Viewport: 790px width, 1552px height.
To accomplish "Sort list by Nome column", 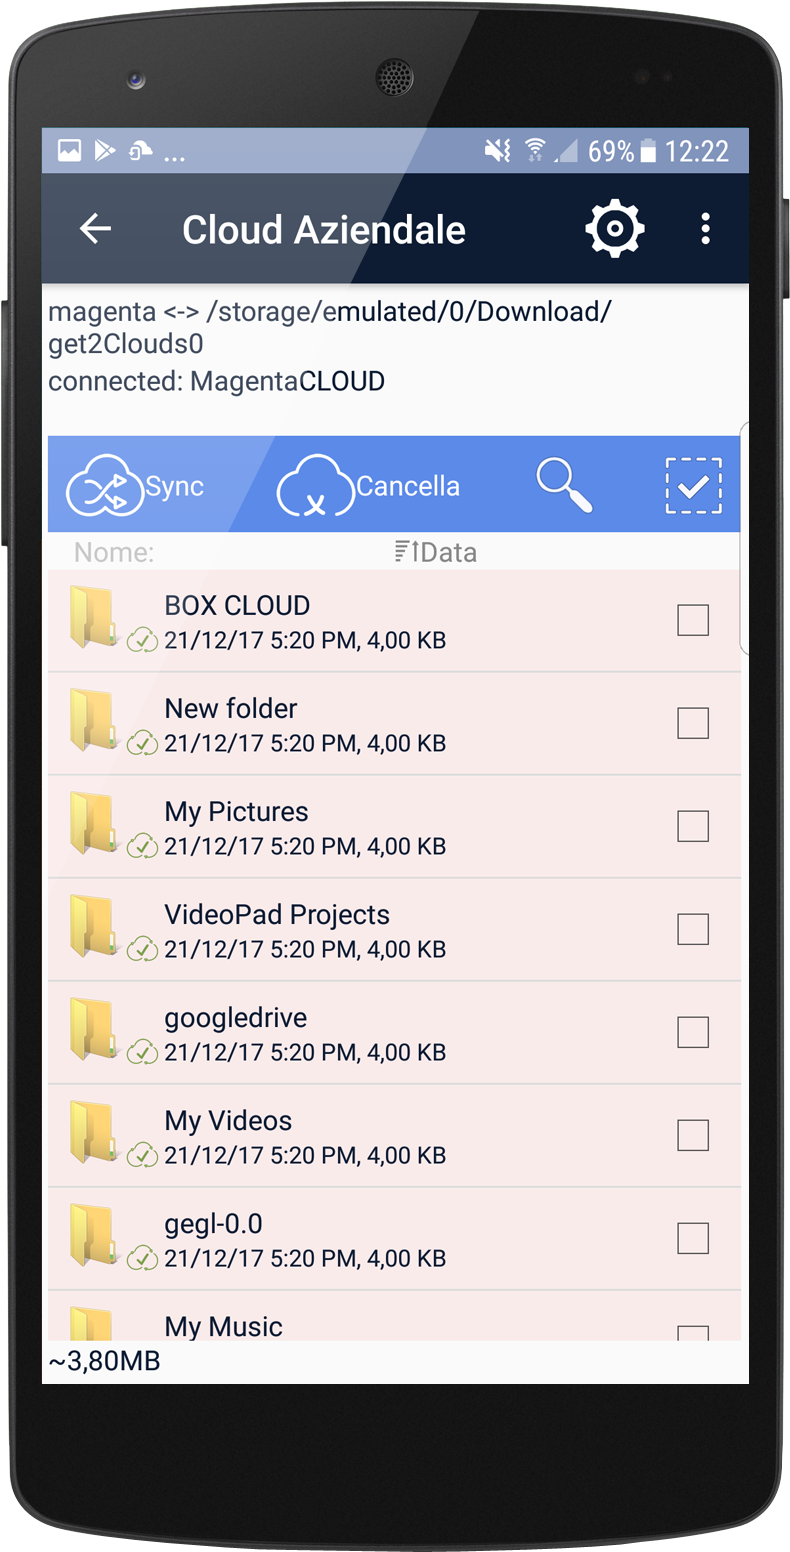I will [114, 552].
